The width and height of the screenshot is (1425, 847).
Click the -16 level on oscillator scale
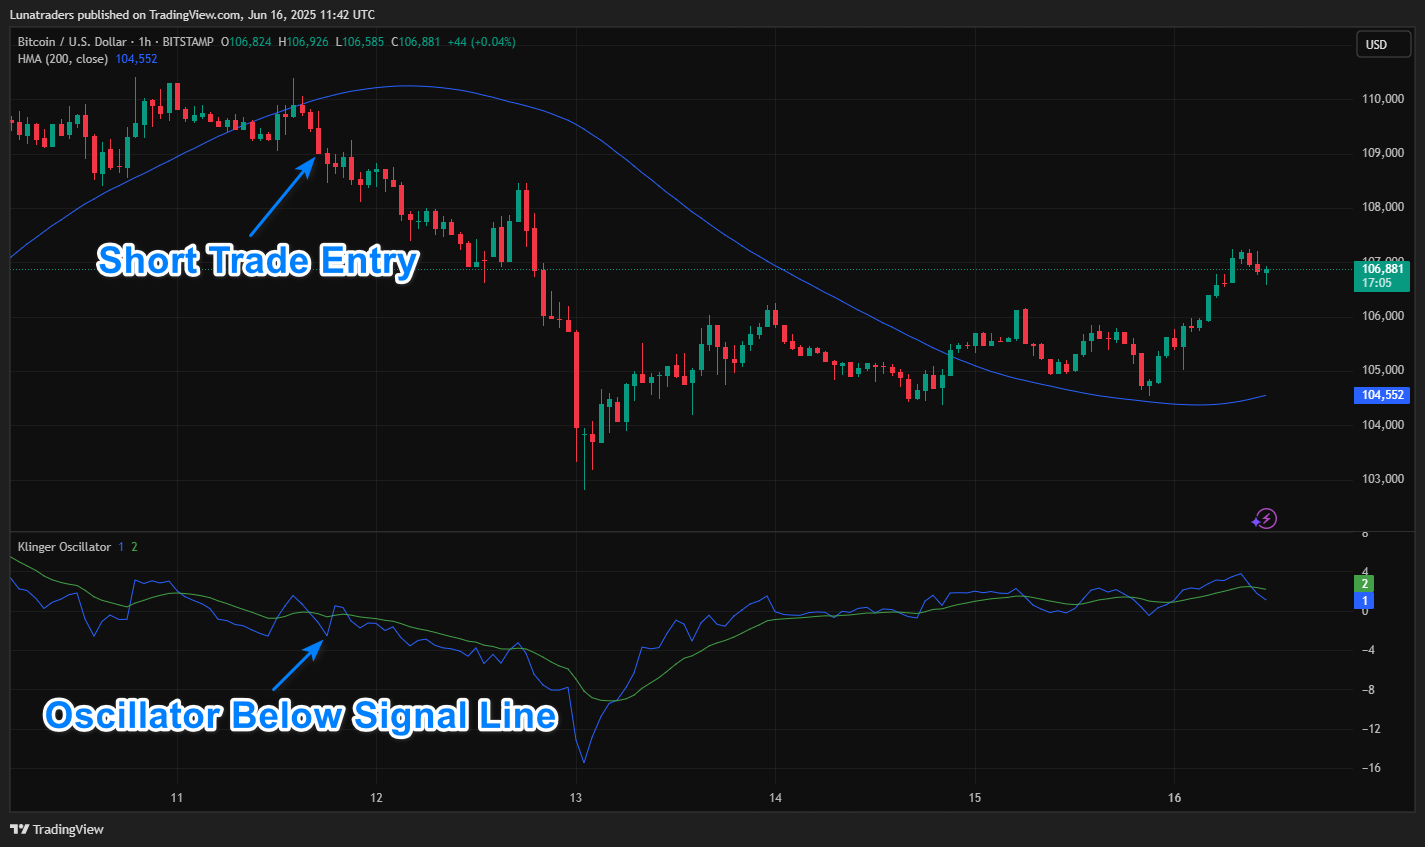click(x=1366, y=768)
